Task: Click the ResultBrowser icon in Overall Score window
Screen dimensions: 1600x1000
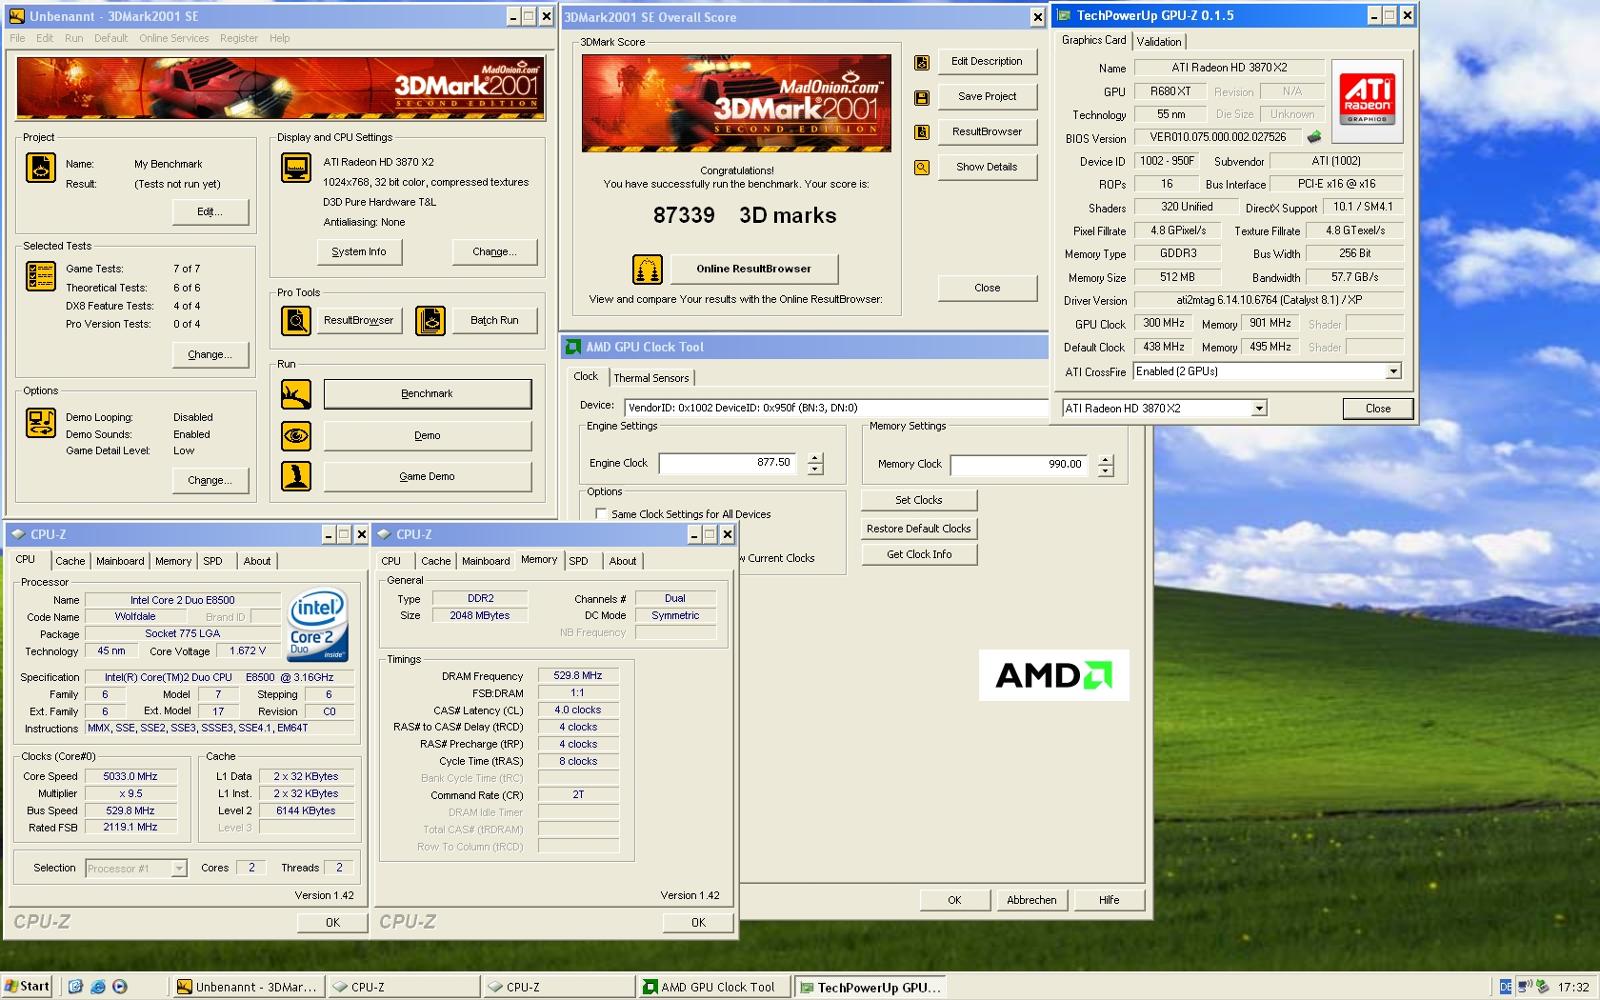Action: tap(922, 132)
